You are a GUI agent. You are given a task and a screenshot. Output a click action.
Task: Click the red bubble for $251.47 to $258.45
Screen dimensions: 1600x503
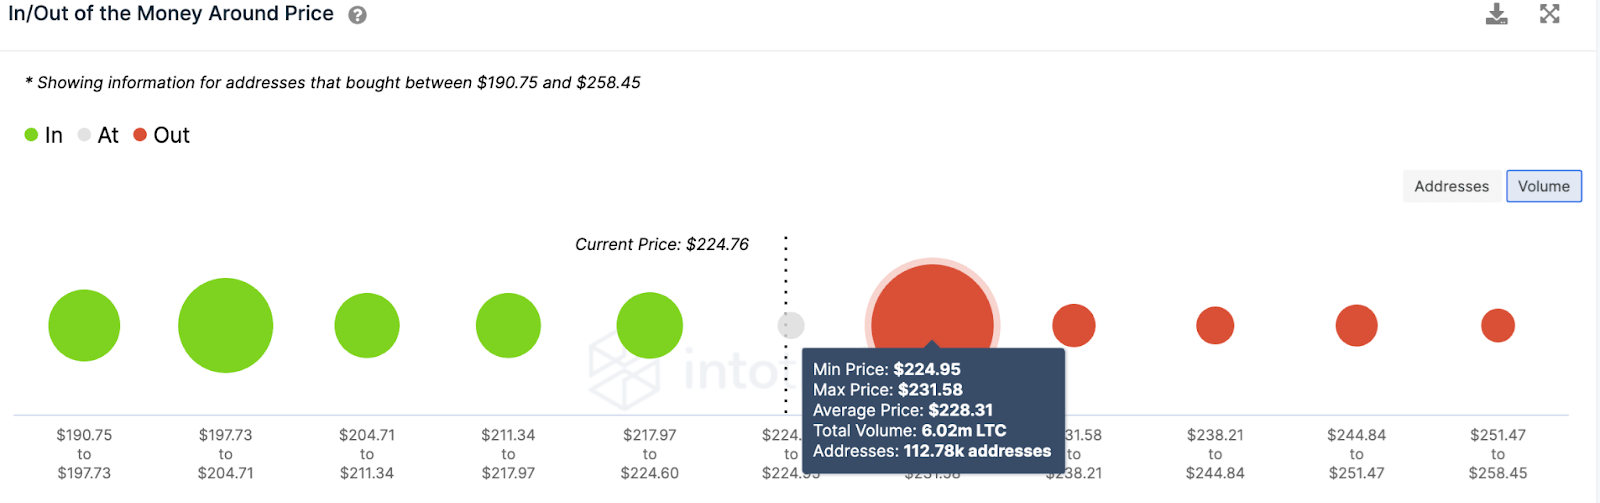point(1497,325)
